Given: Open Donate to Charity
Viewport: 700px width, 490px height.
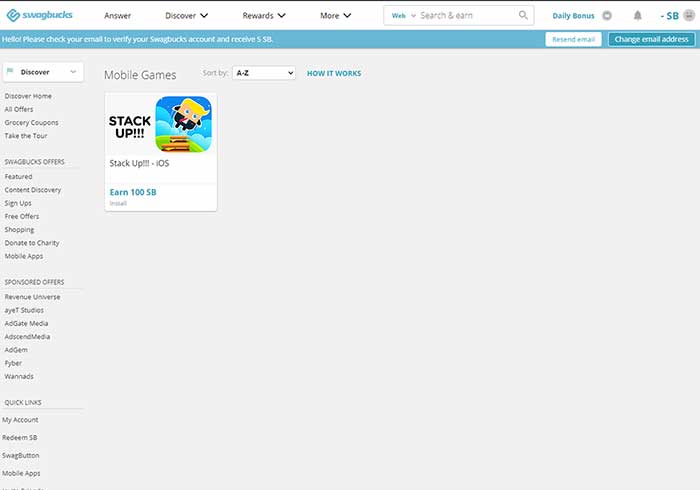Looking at the screenshot, I should pos(32,243).
